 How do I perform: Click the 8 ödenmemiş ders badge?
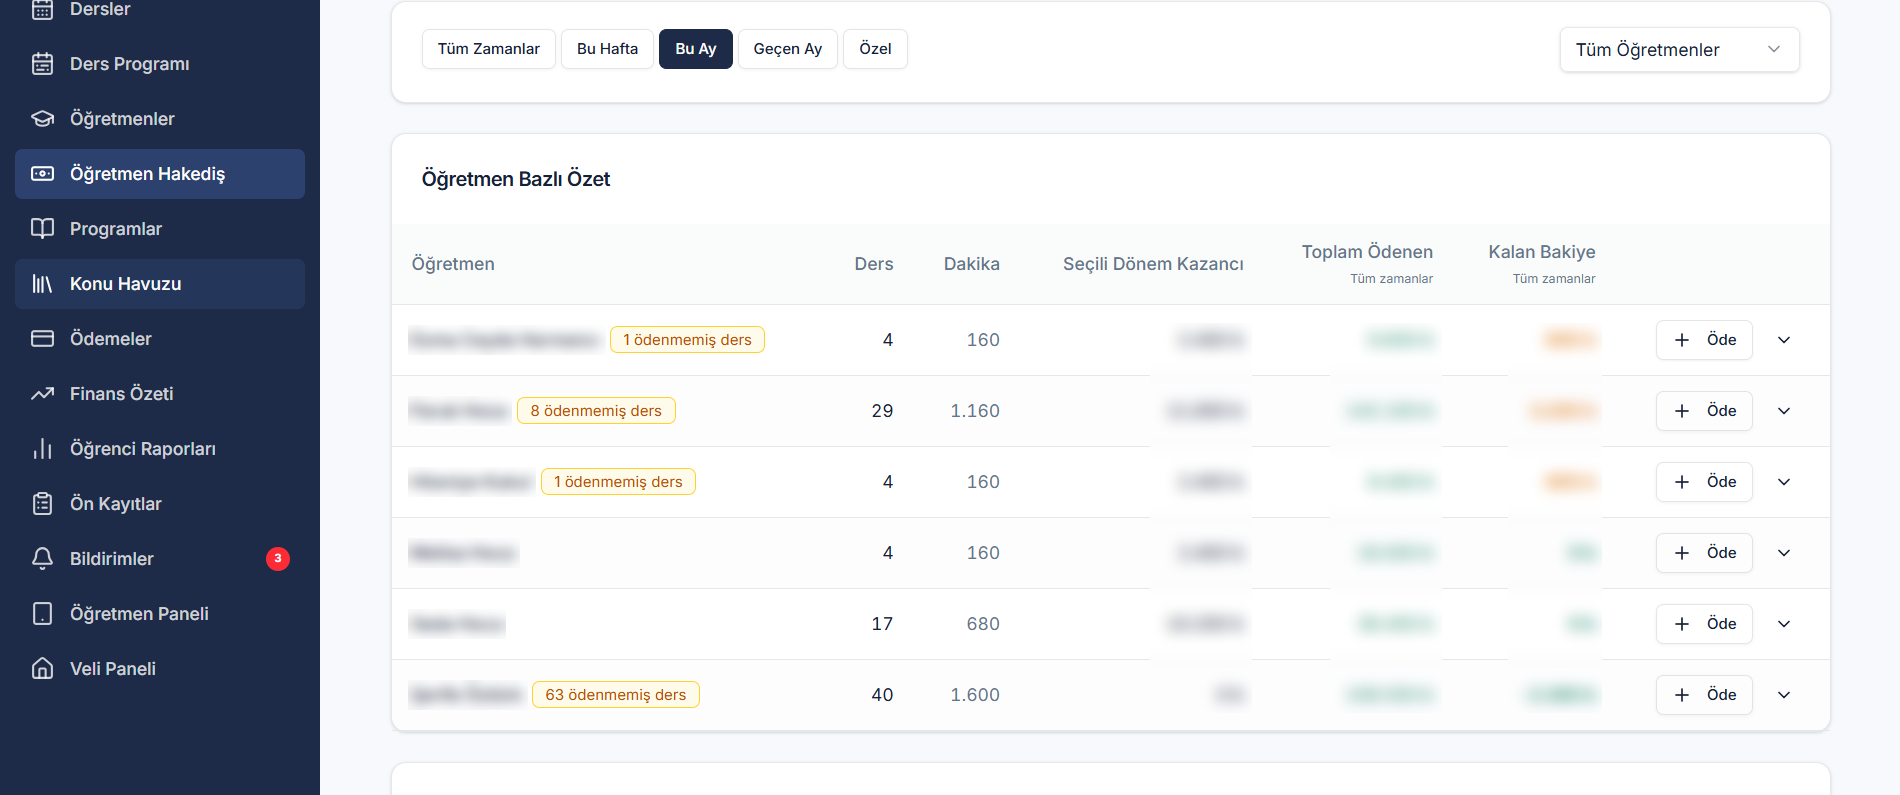tap(596, 411)
